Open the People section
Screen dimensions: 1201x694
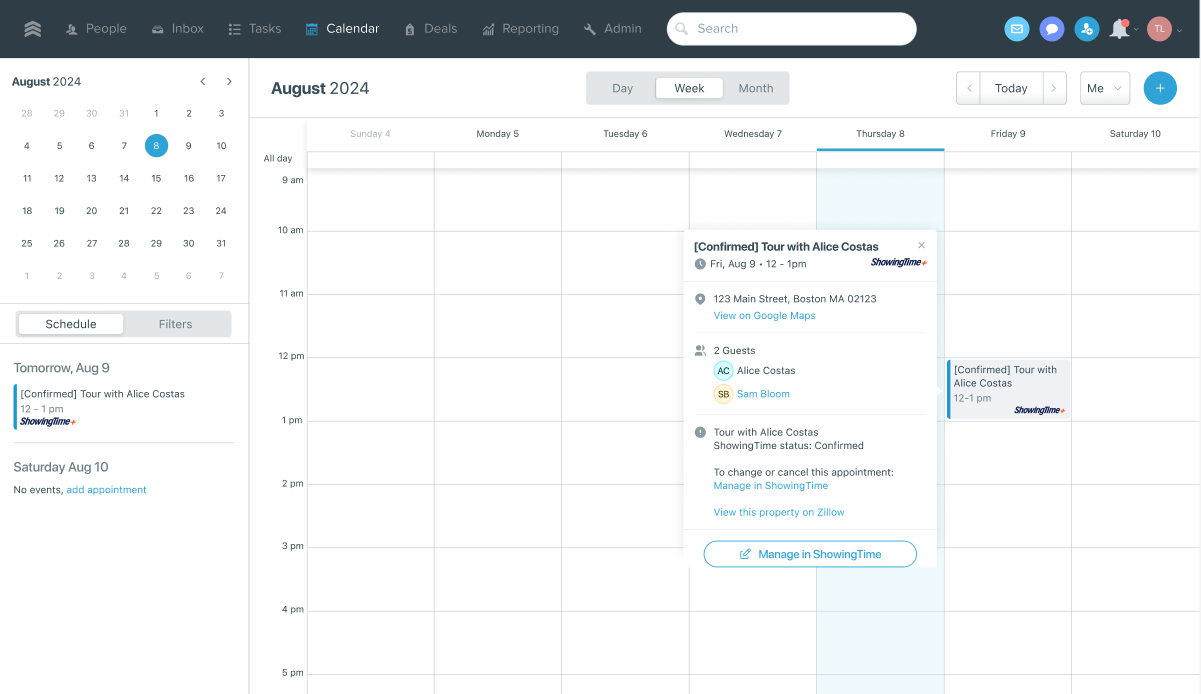pos(96,29)
